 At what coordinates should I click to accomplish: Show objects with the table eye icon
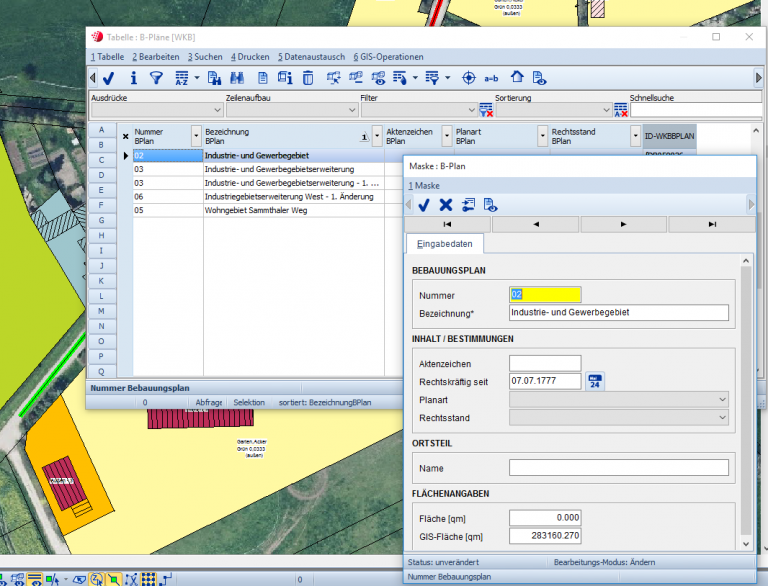378,78
